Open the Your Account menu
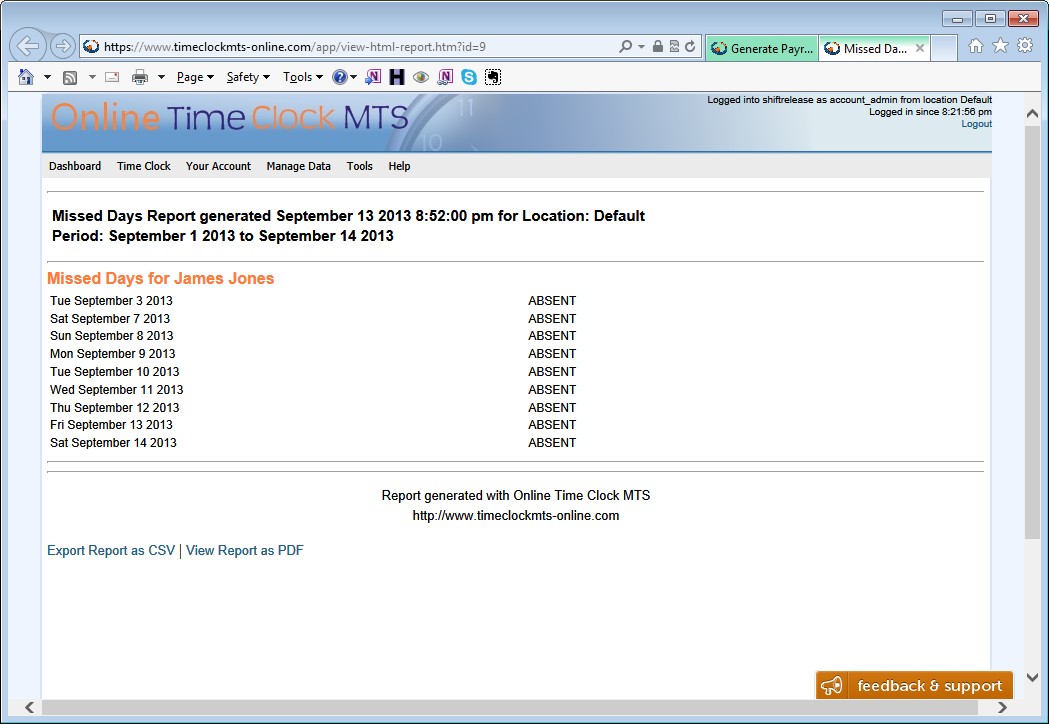This screenshot has height=724, width=1049. pyautogui.click(x=218, y=166)
